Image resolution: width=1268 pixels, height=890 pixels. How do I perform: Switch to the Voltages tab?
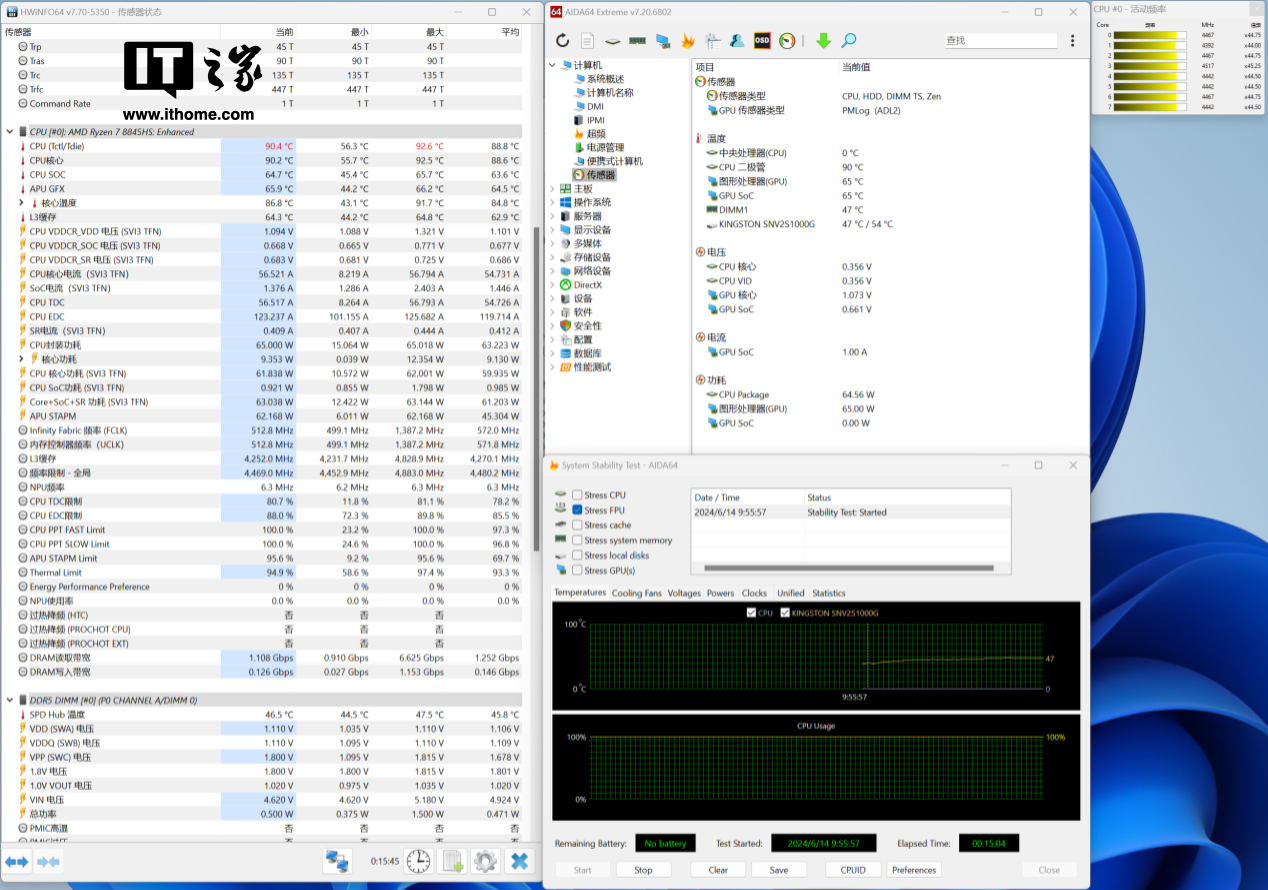pyautogui.click(x=684, y=593)
